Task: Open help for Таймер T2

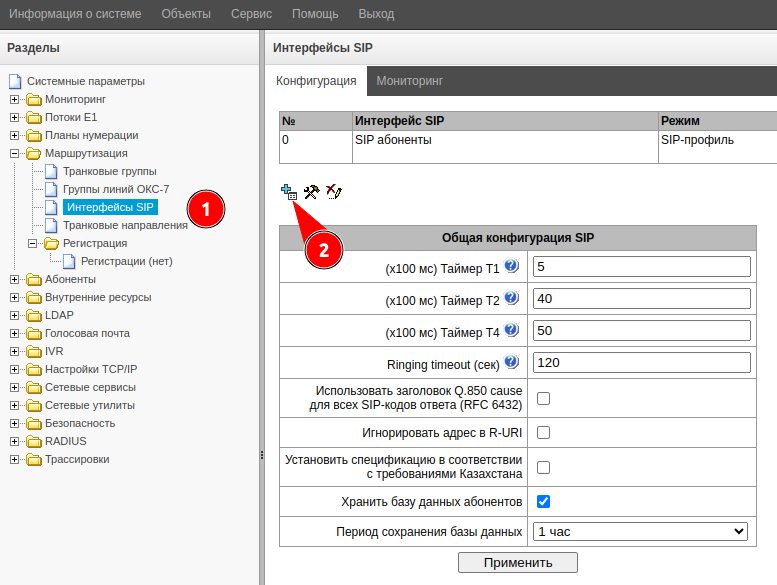Action: pos(511,298)
